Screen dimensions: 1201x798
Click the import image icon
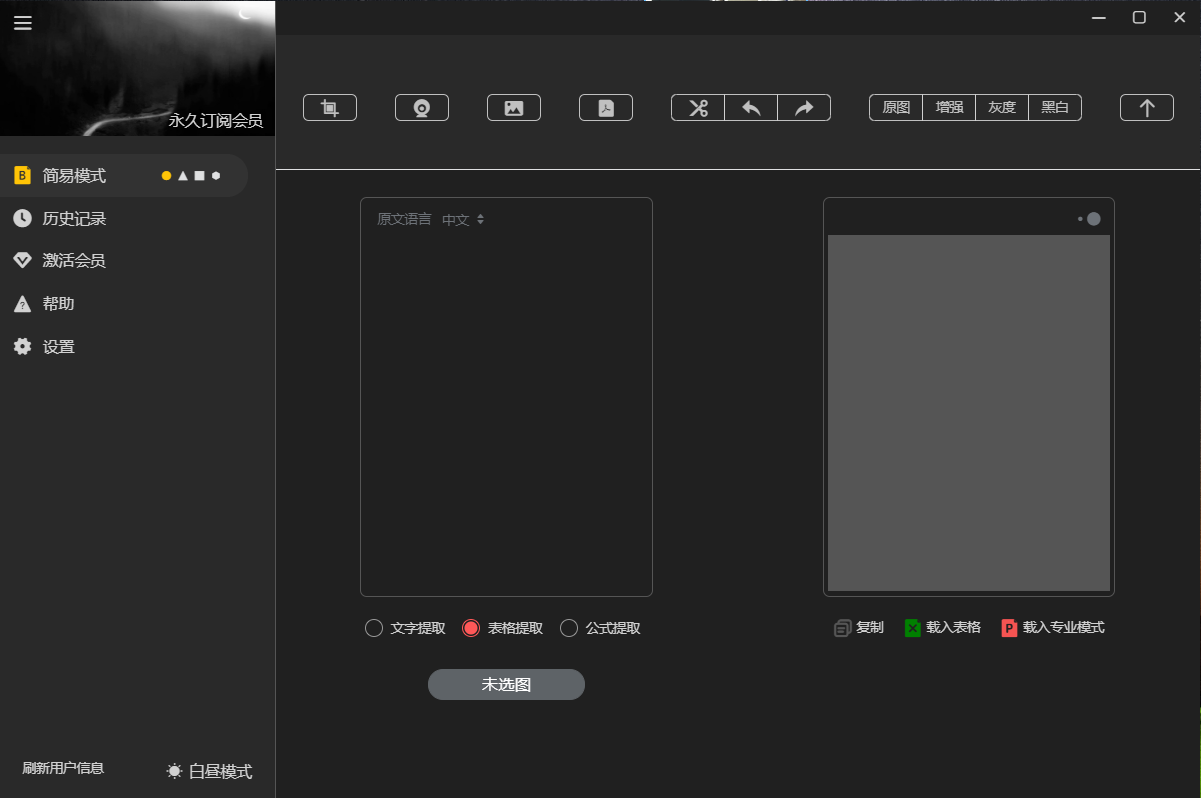click(514, 108)
